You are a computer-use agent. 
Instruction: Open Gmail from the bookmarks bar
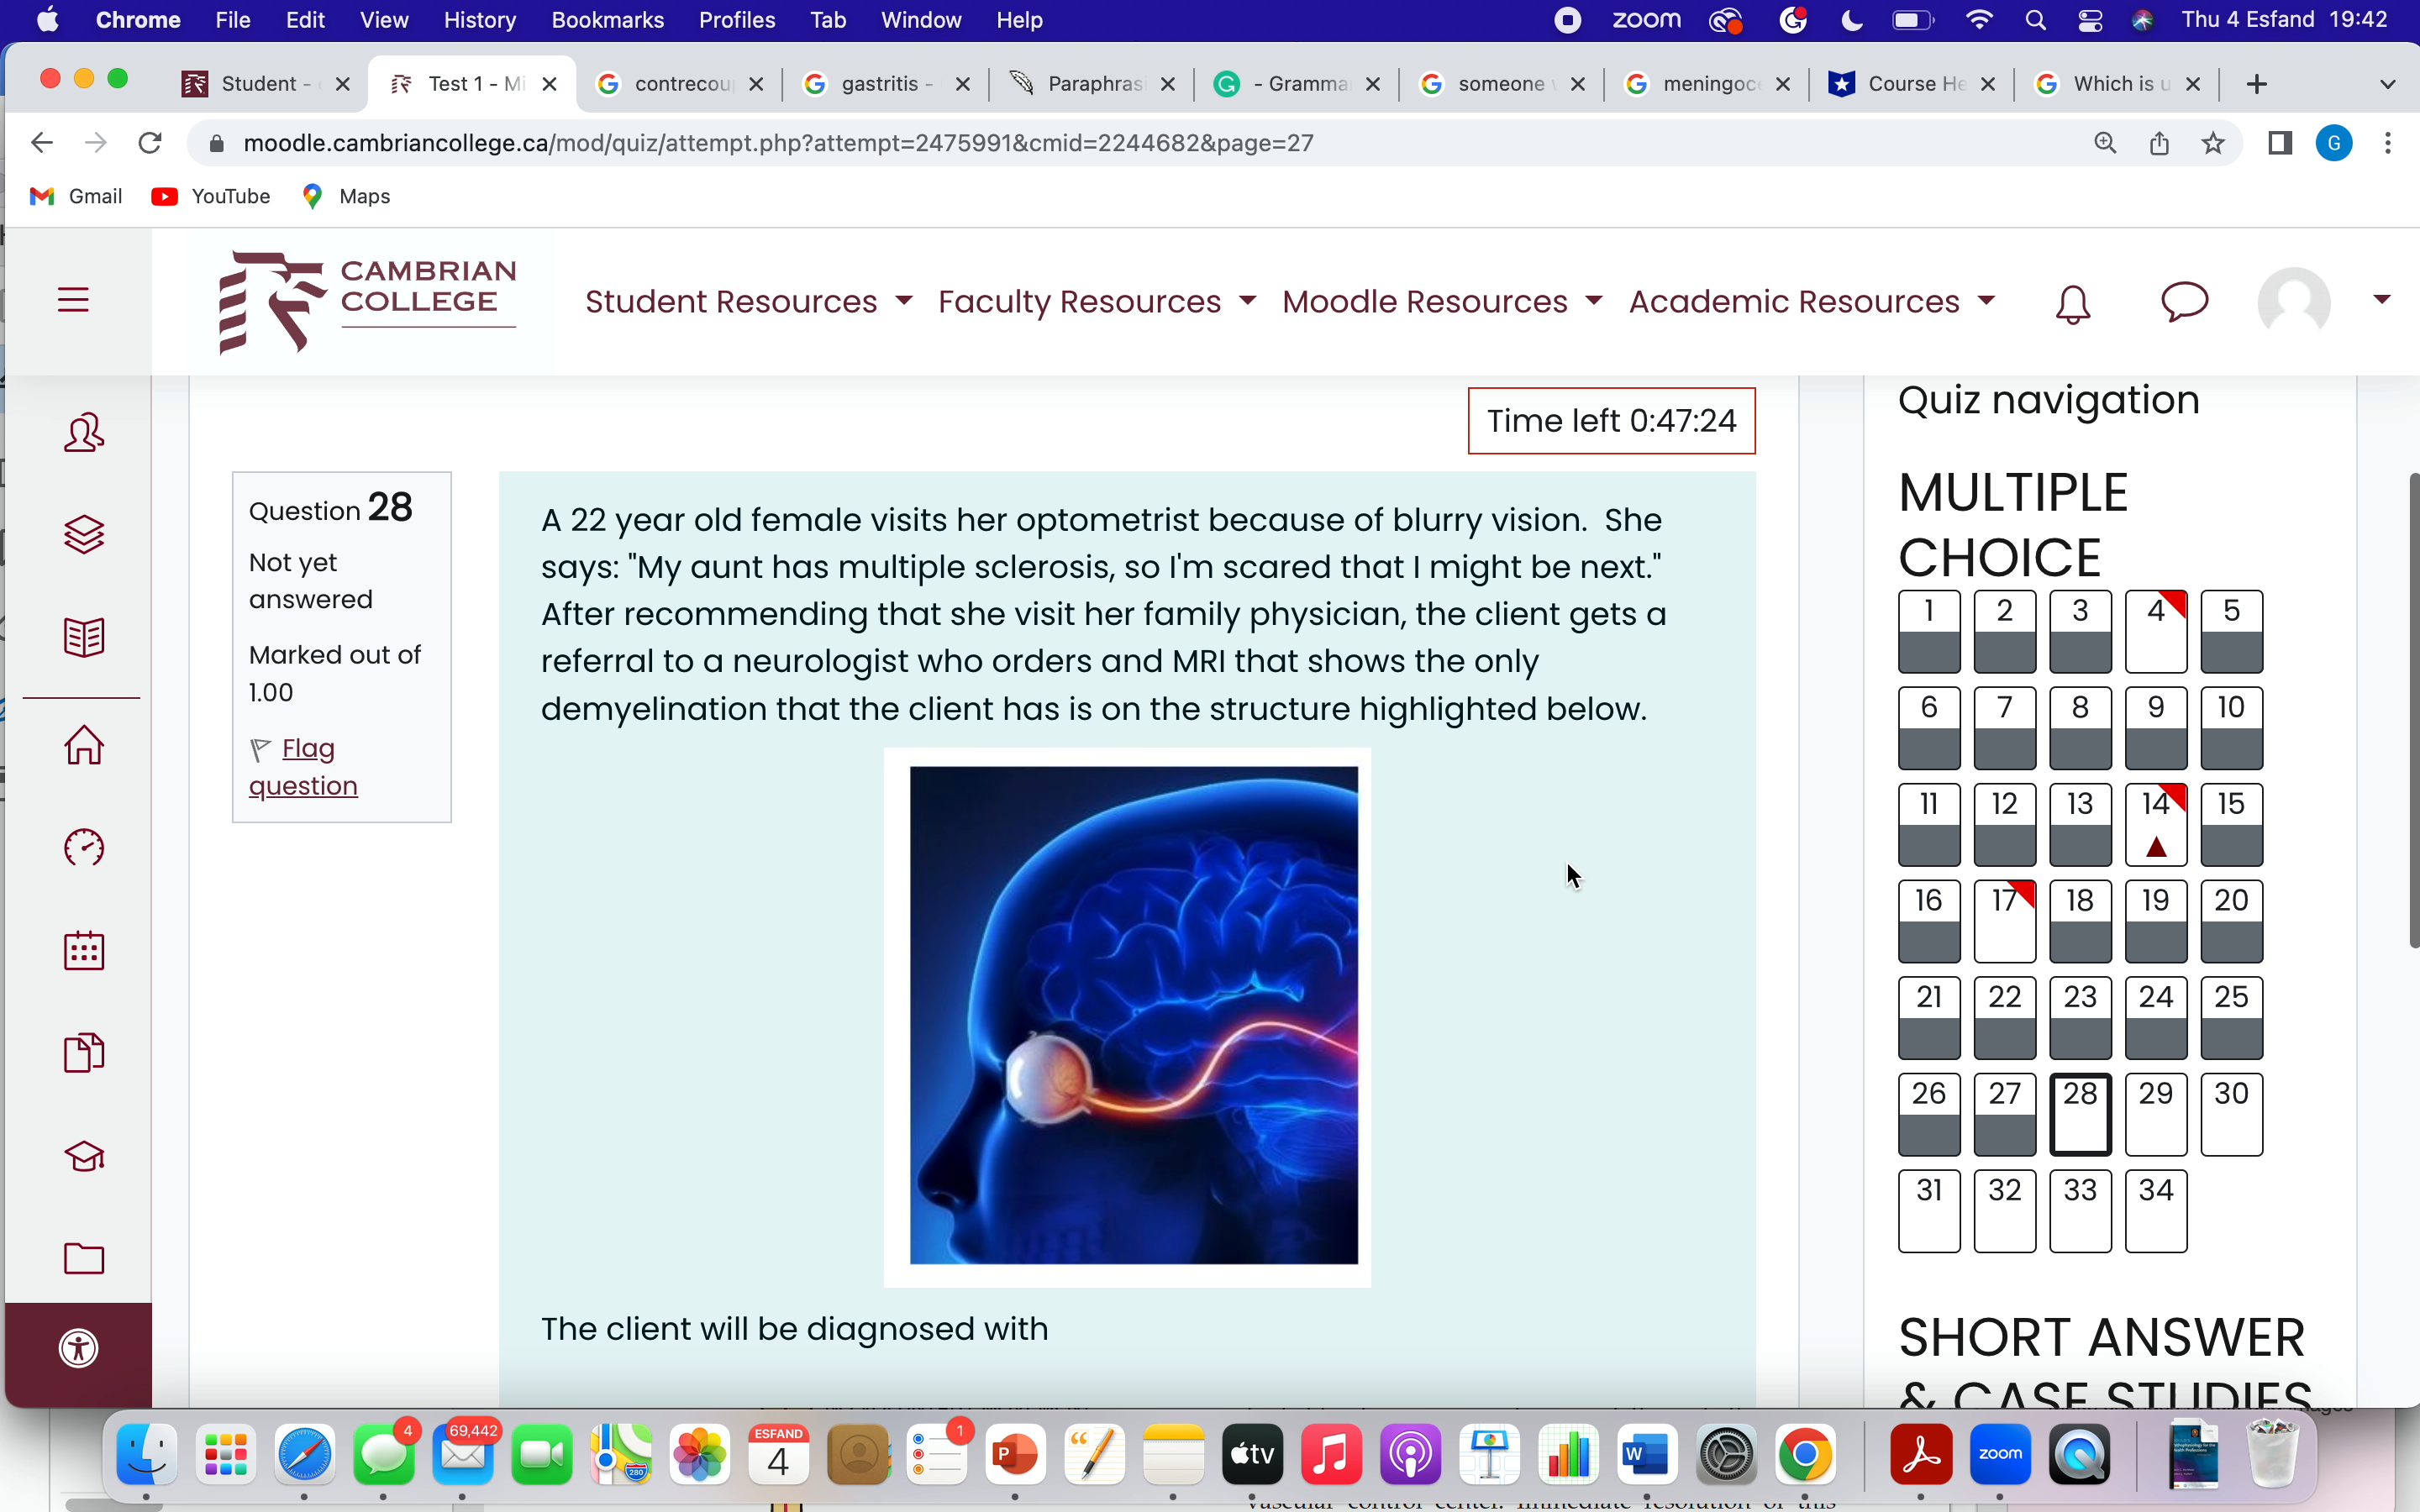click(75, 195)
